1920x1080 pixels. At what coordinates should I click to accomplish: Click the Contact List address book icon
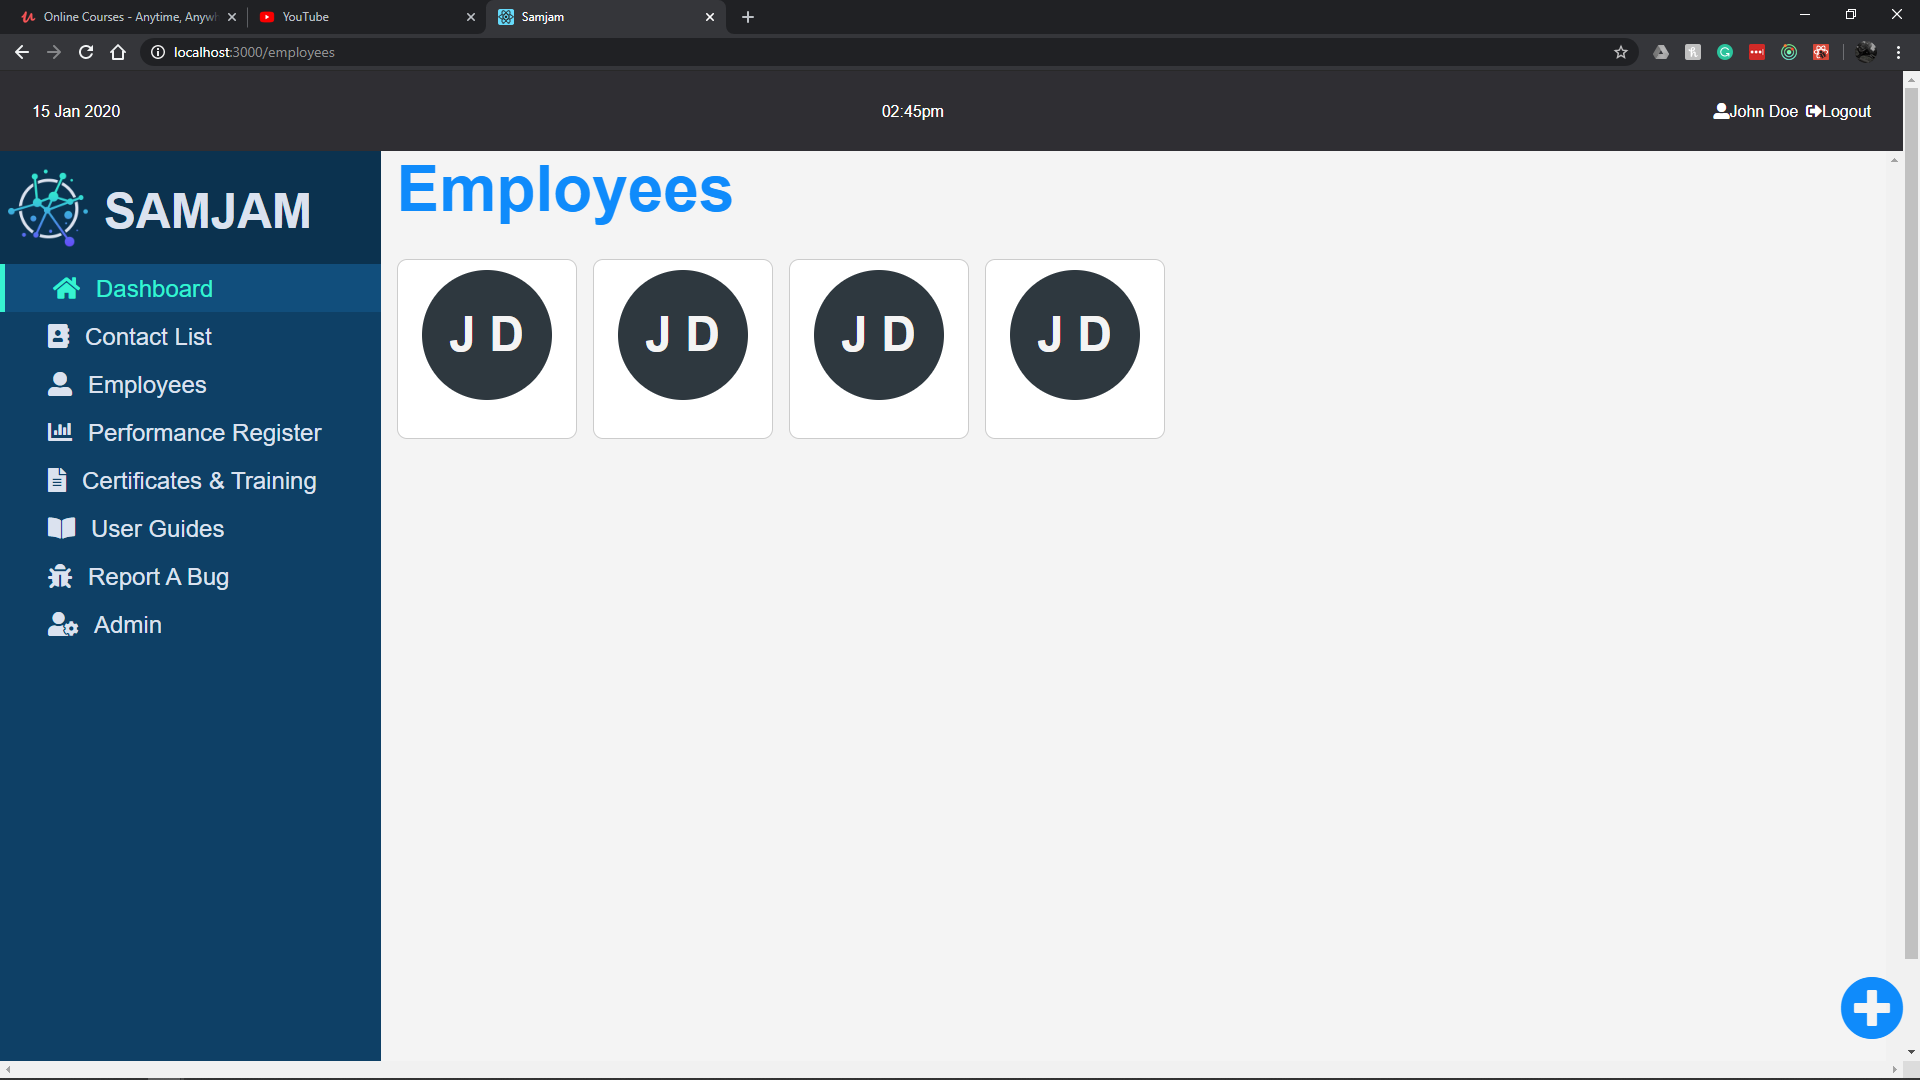click(58, 337)
